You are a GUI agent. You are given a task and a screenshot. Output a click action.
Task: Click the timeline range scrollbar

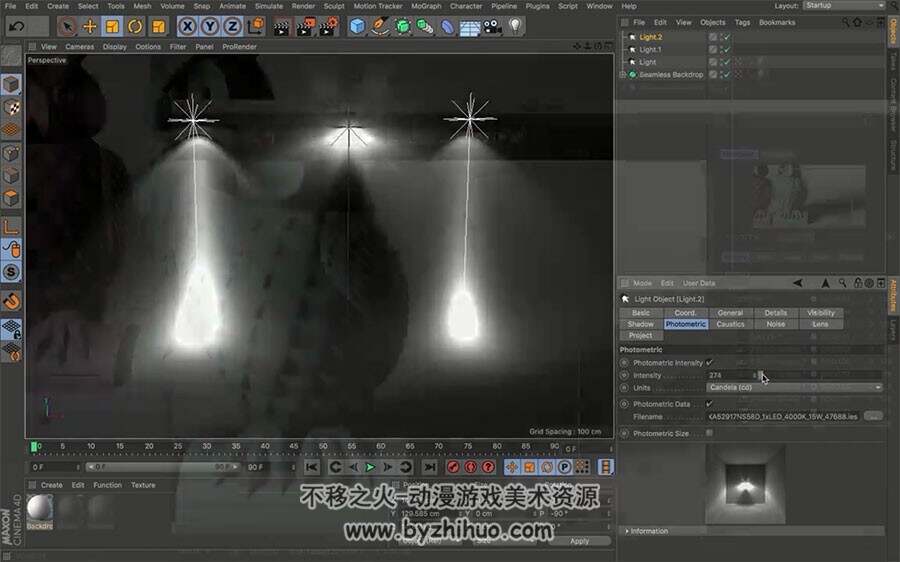click(x=162, y=467)
